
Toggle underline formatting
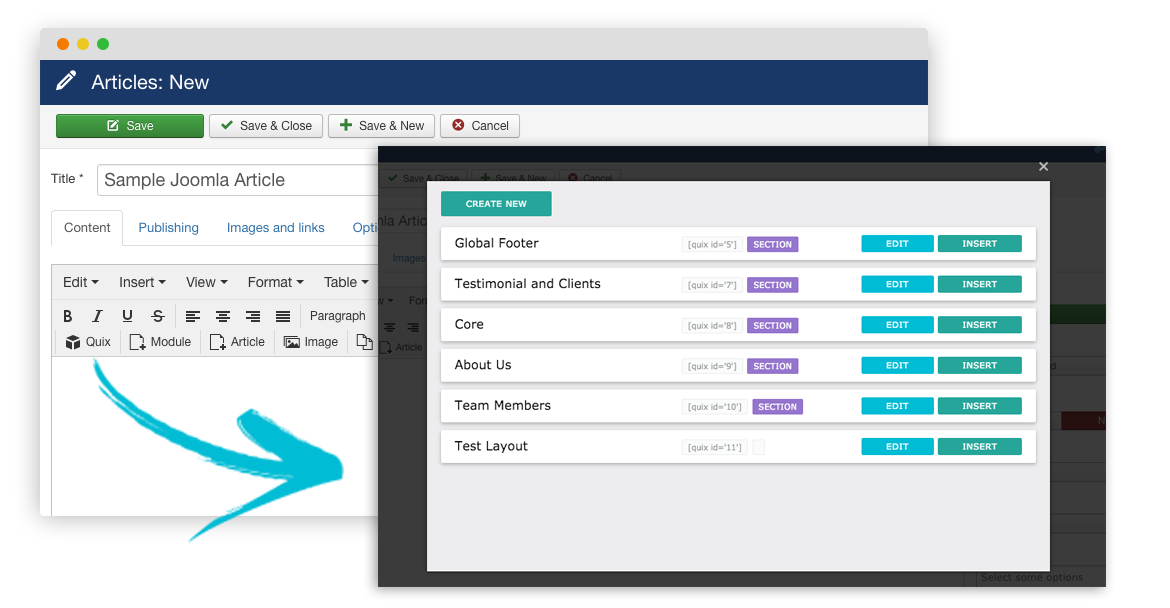127,316
